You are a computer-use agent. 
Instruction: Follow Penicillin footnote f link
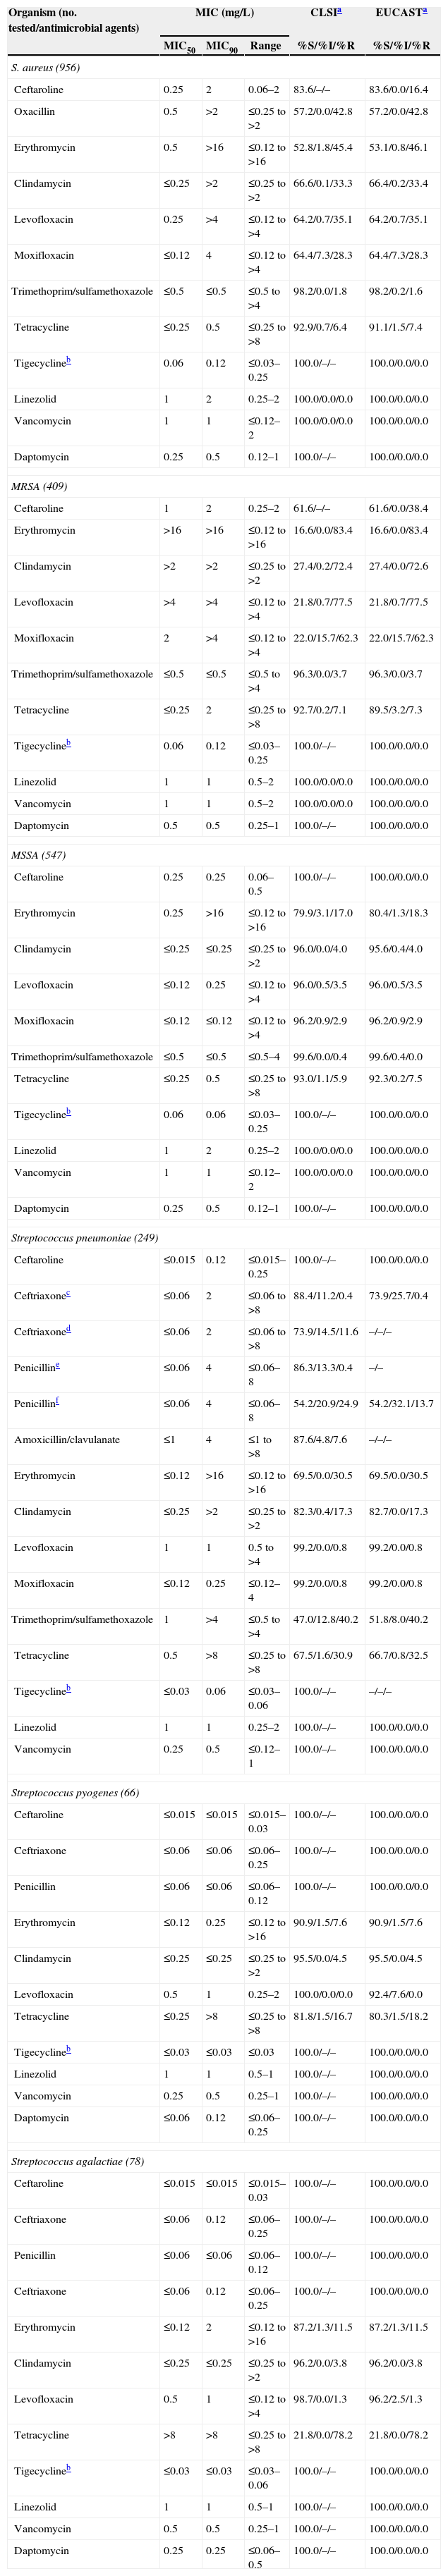[59, 1402]
